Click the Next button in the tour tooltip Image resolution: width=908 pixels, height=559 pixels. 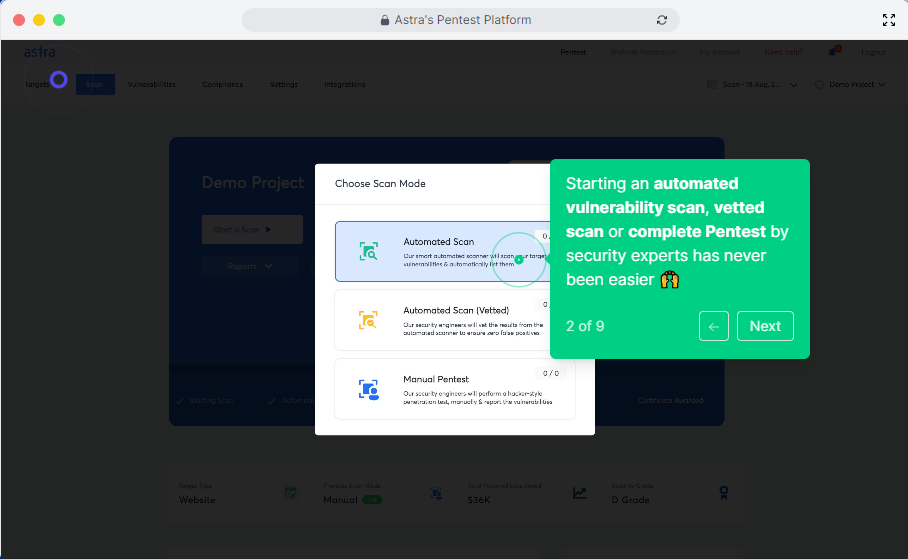coord(765,326)
